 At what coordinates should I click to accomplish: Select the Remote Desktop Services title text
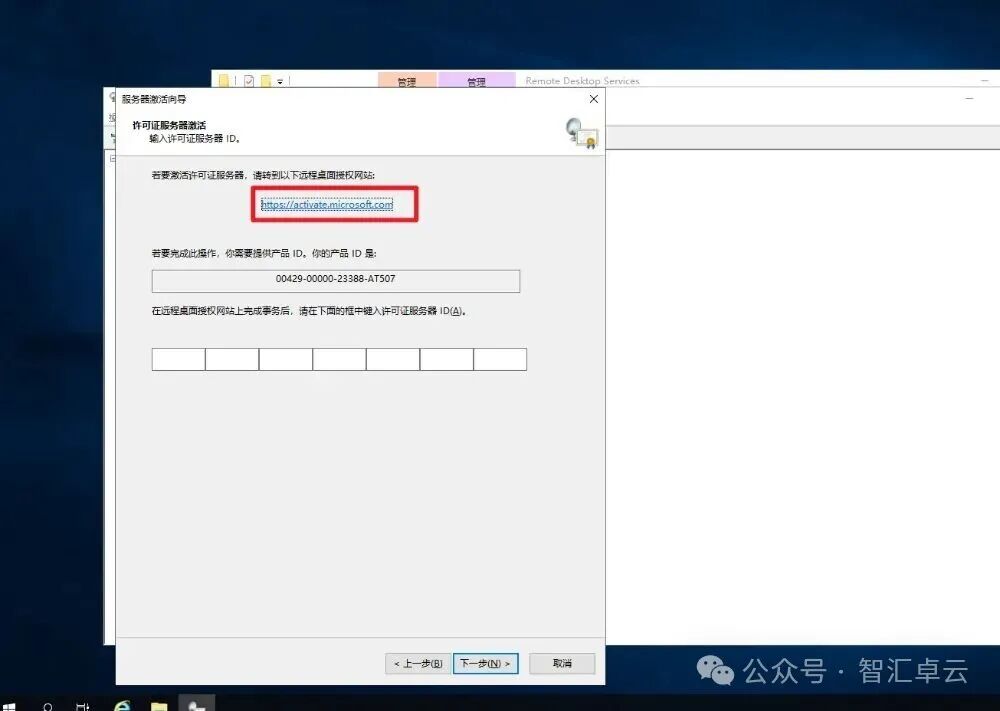pyautogui.click(x=582, y=80)
